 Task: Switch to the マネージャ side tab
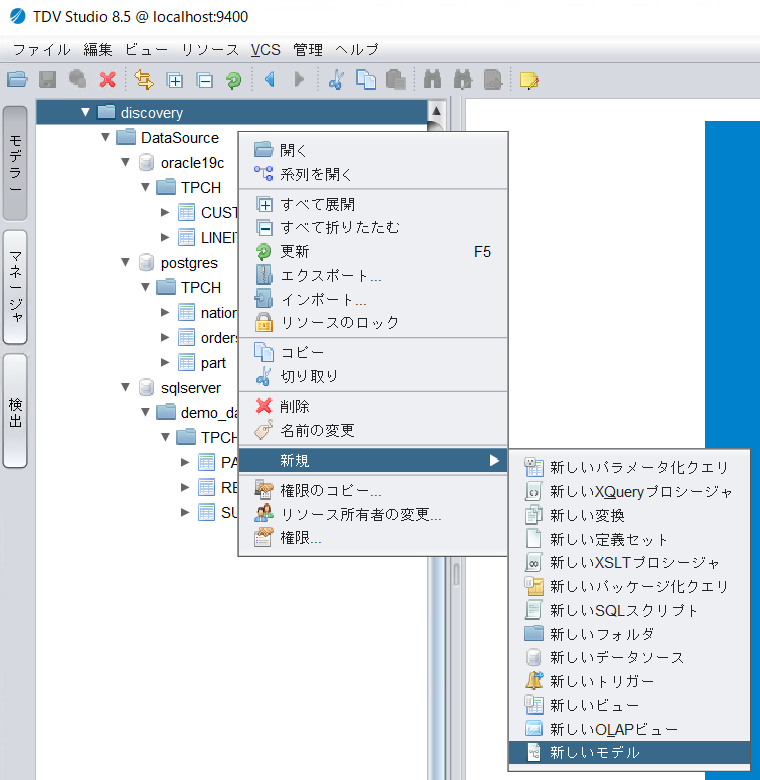(15, 287)
